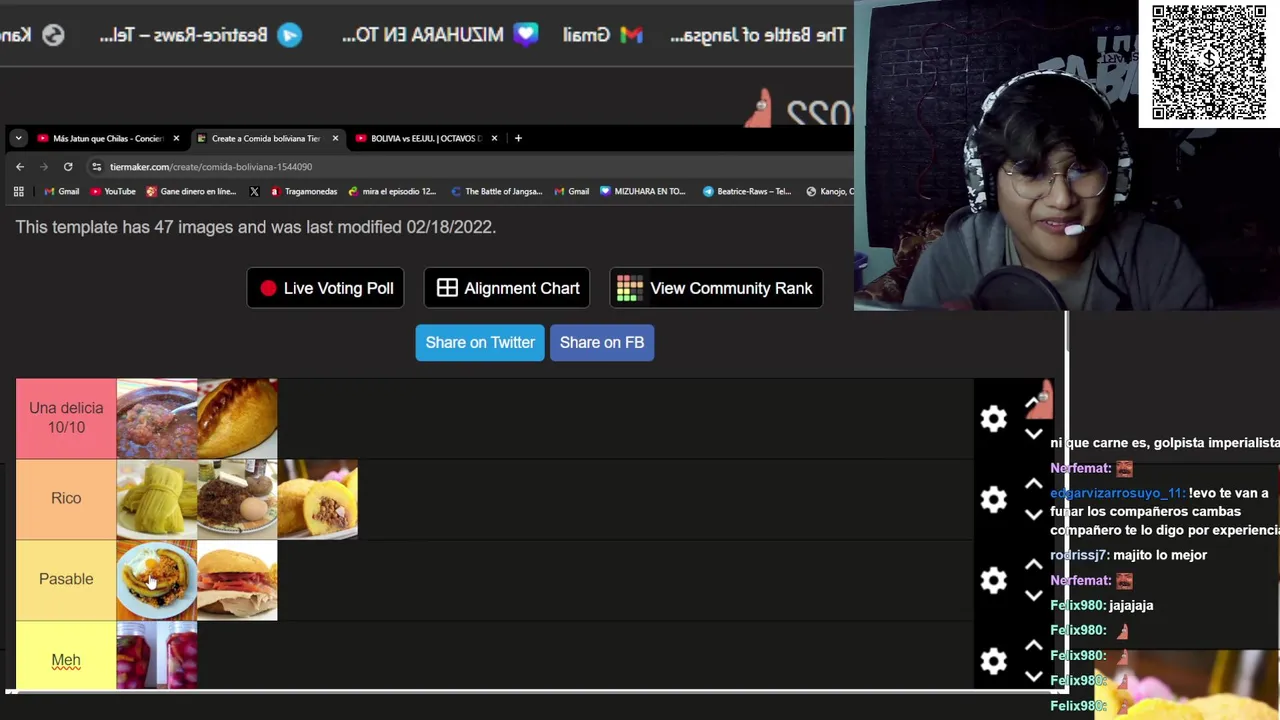
Task: Select the red drink jars image in Meh tier
Action: [x=157, y=656]
